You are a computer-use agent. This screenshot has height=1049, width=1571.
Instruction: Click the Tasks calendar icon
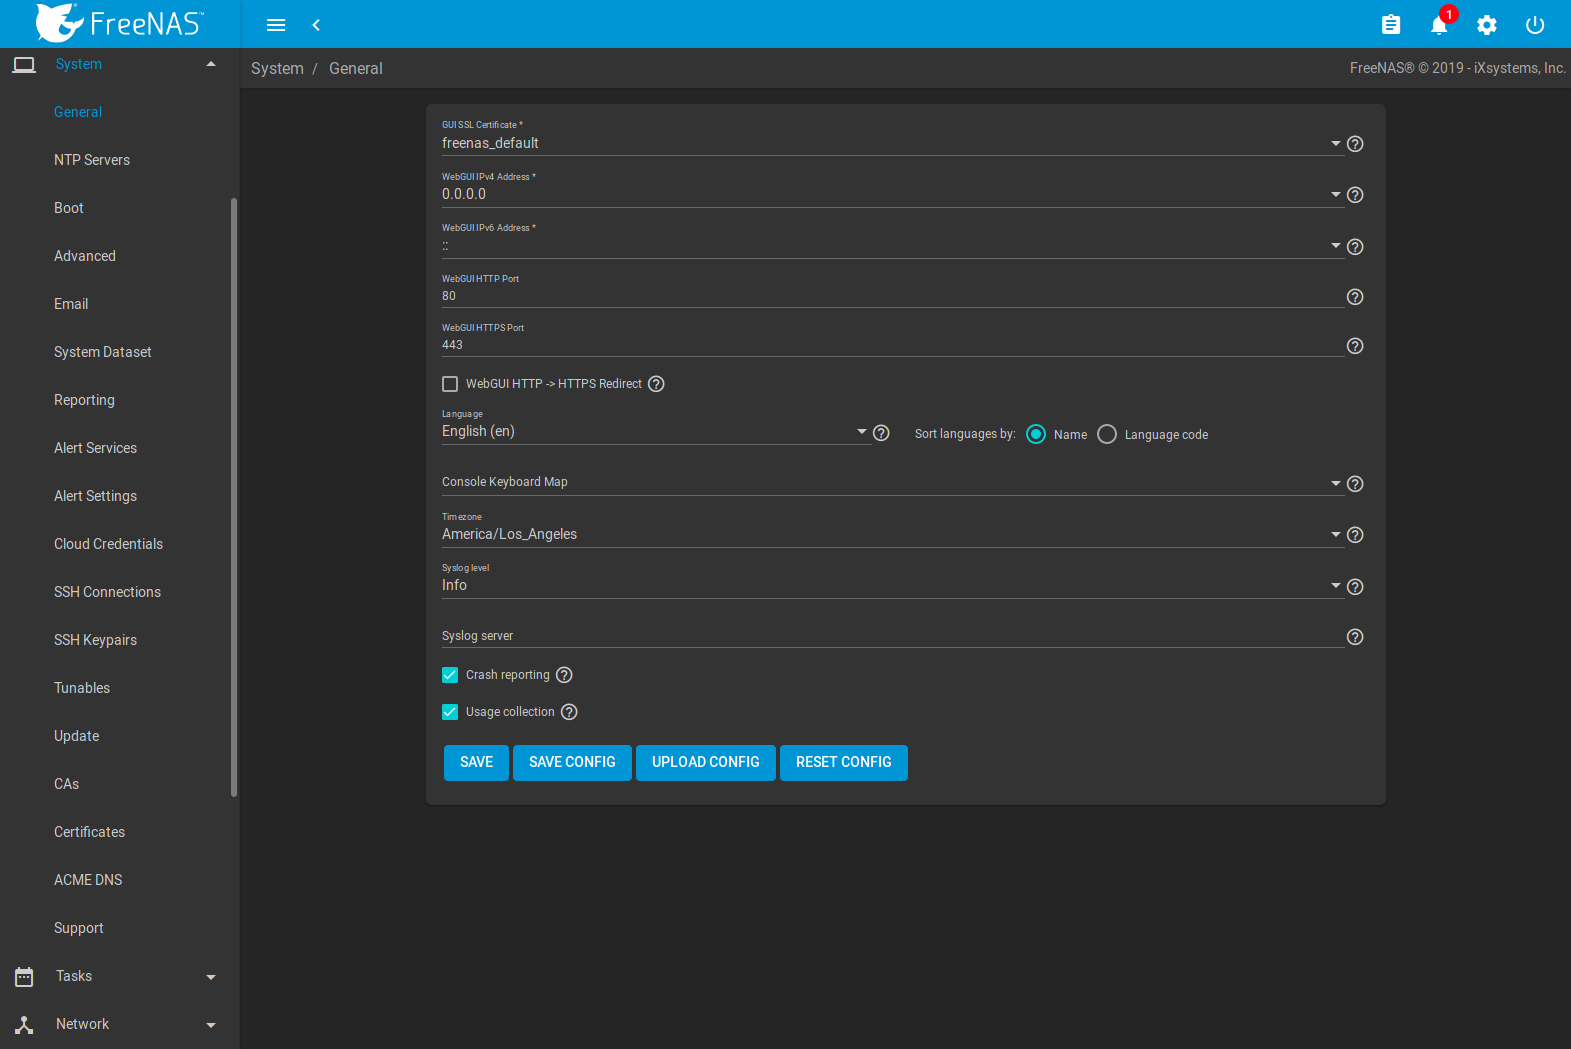coord(24,977)
